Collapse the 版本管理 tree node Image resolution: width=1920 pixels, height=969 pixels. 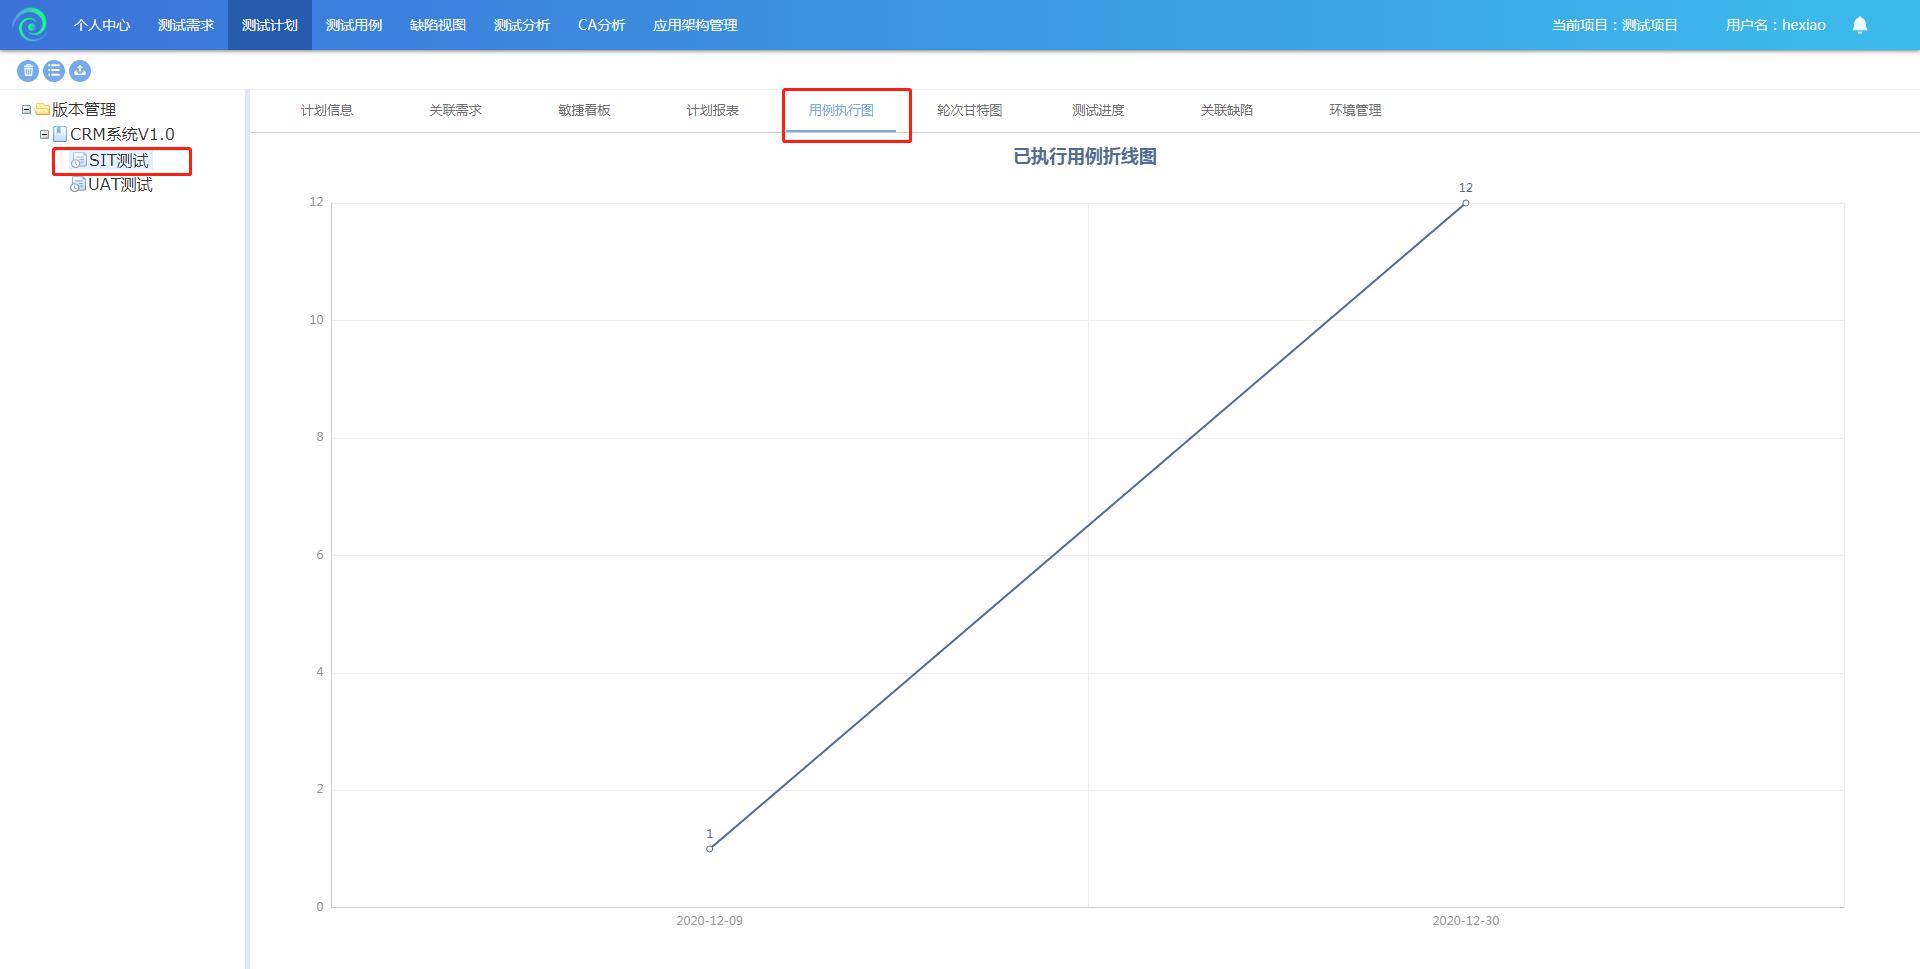26,110
